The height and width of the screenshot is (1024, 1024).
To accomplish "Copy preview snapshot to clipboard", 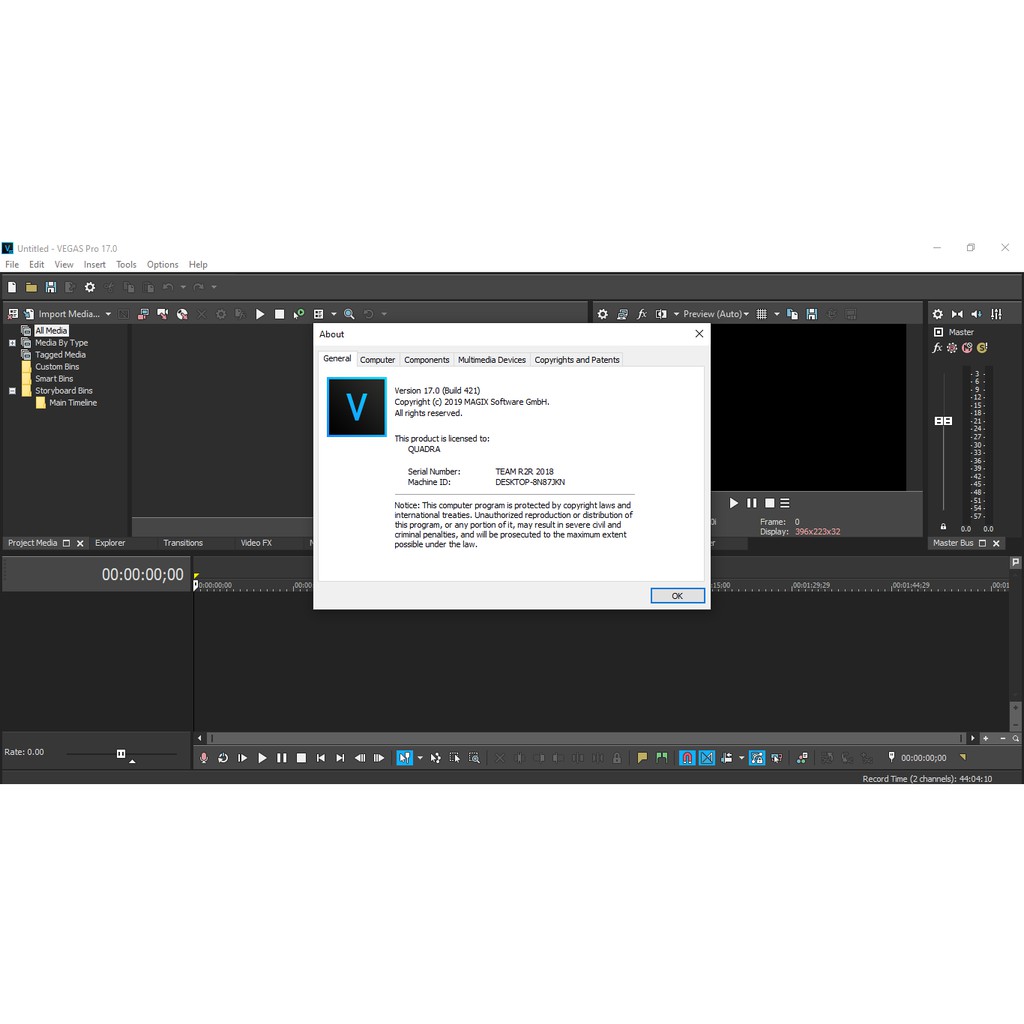I will click(792, 314).
